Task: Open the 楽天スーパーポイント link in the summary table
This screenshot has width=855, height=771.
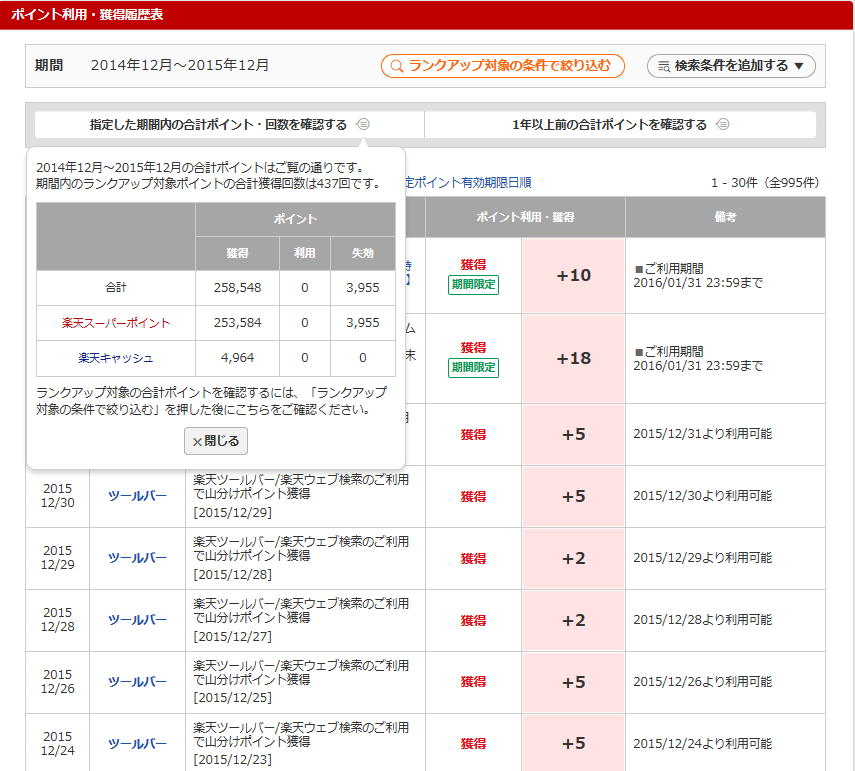Action: (x=116, y=323)
